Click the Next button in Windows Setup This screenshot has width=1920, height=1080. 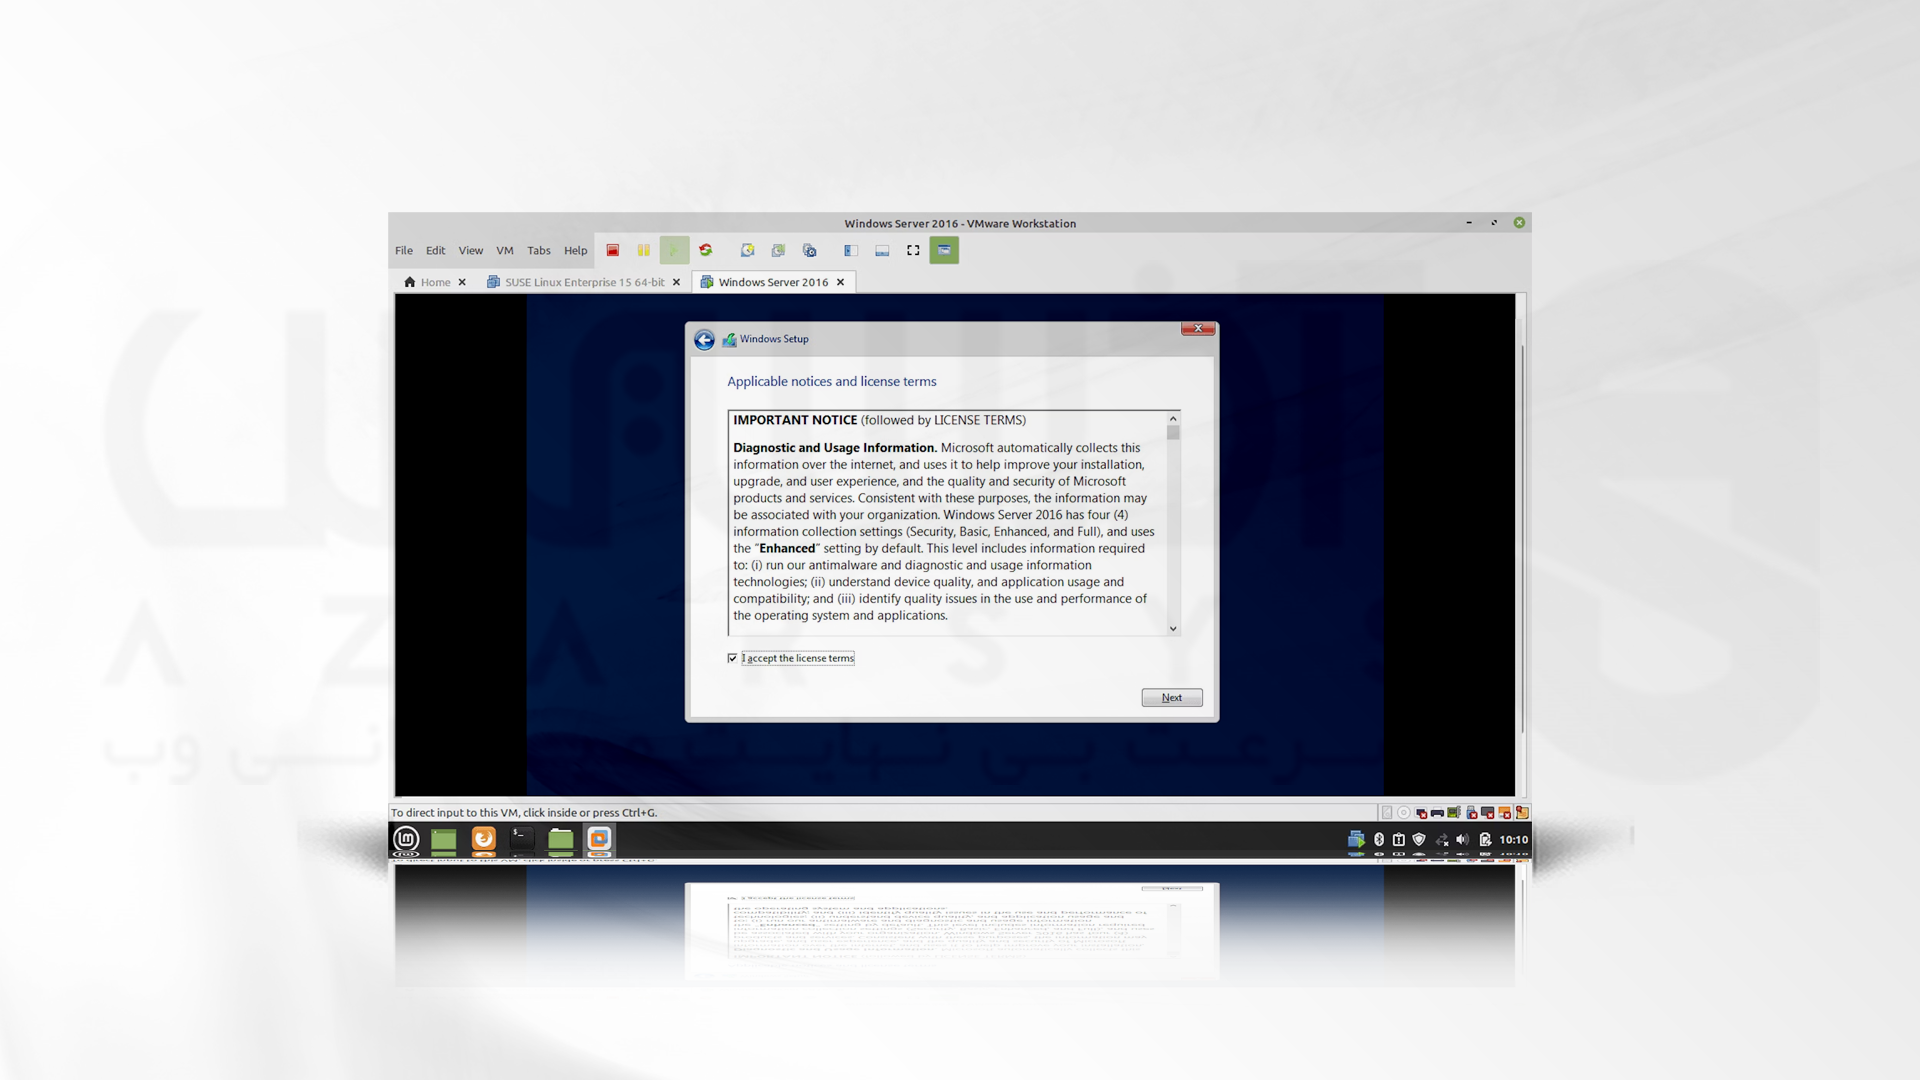[1171, 696]
